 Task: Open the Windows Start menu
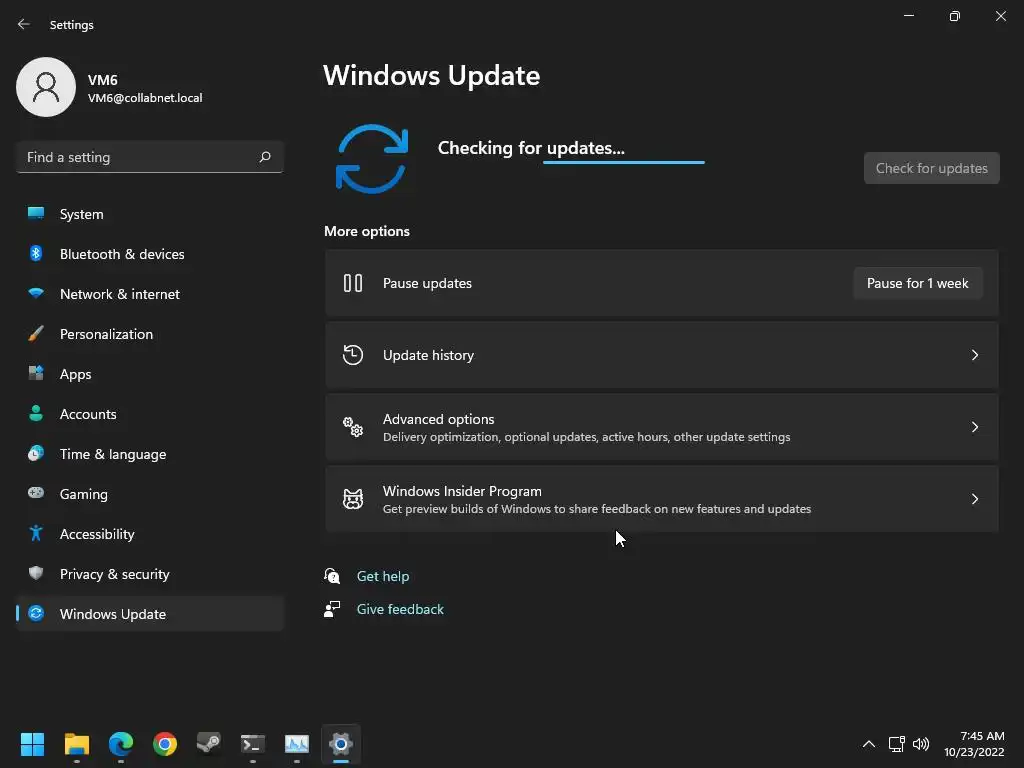click(32, 744)
